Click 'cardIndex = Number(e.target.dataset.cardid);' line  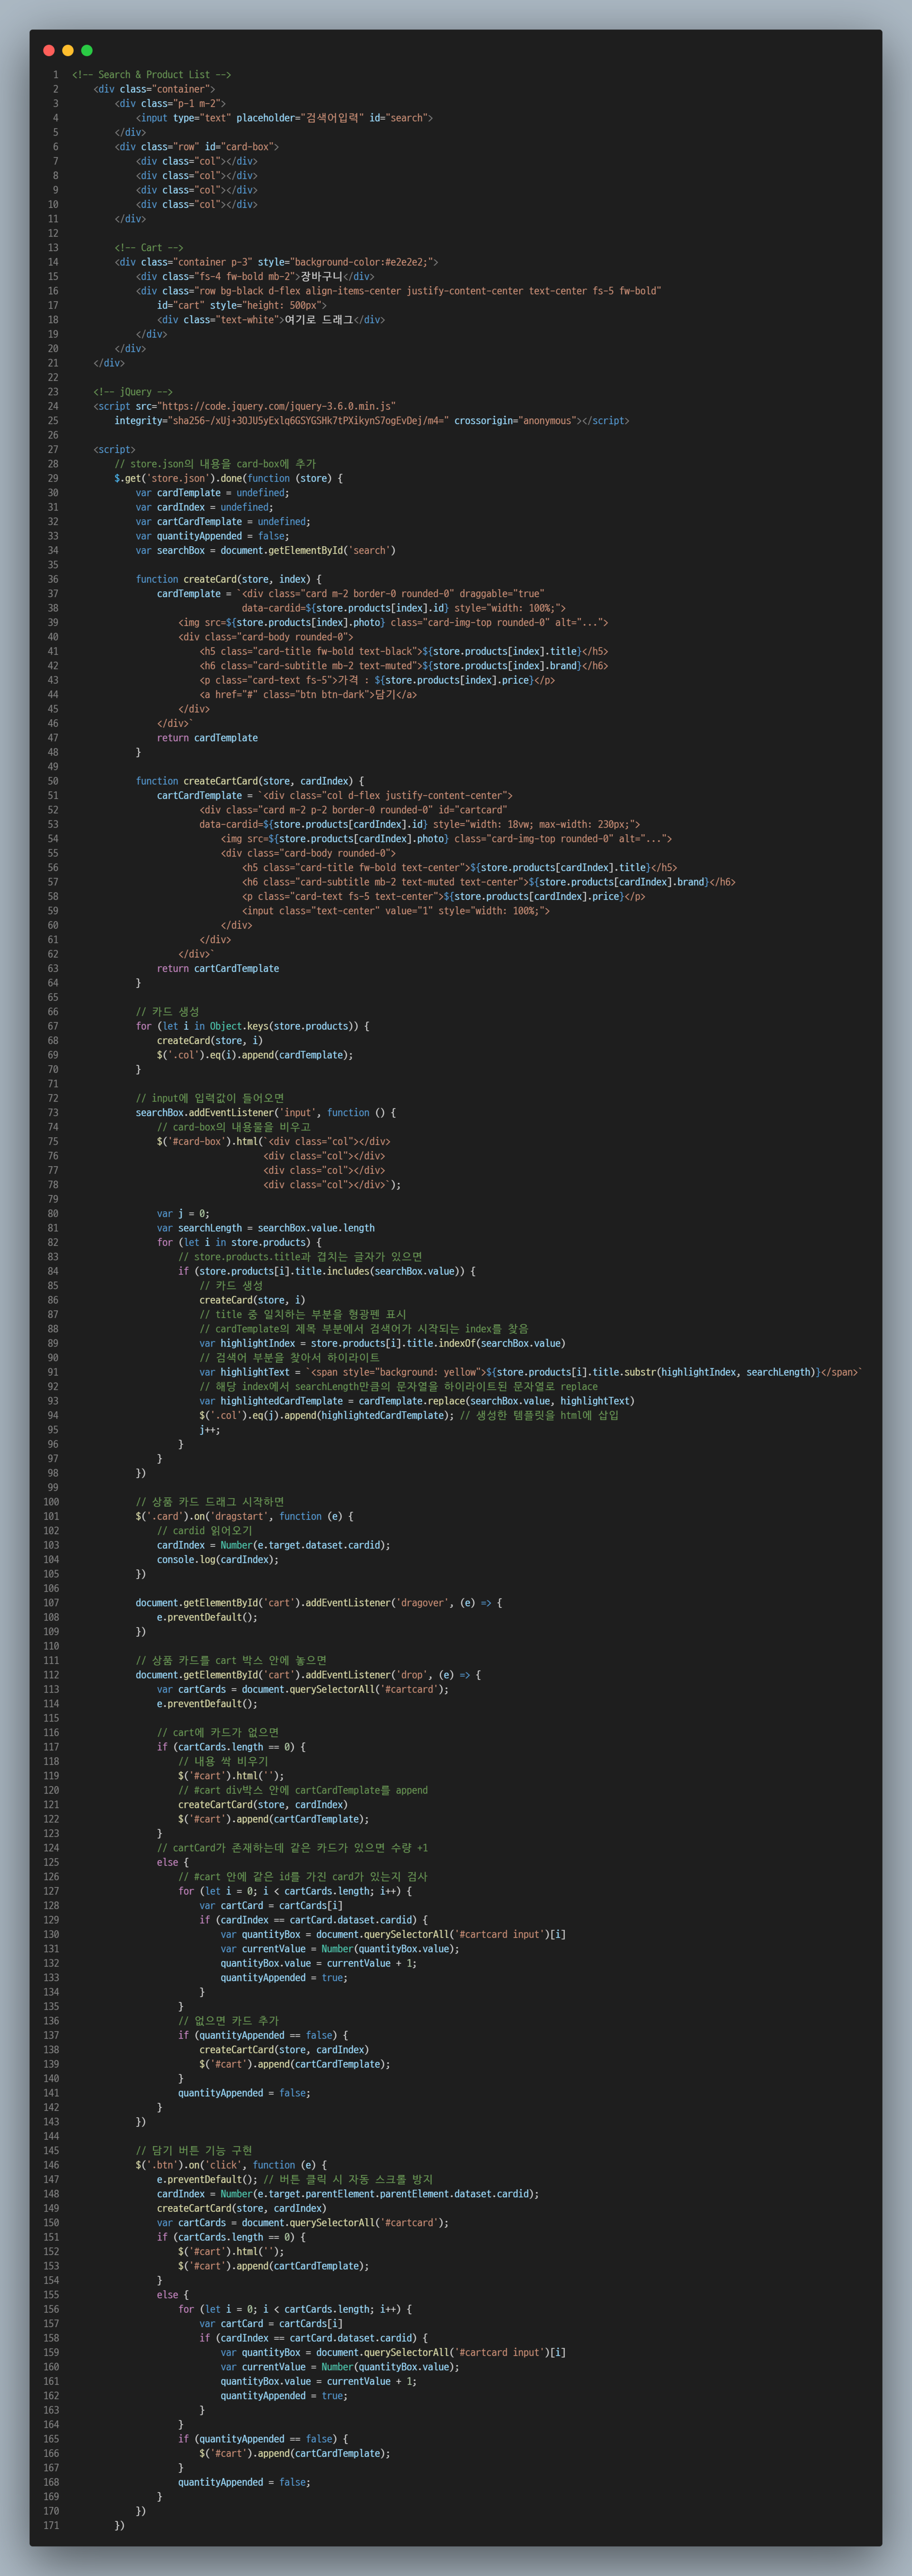coord(273,1545)
